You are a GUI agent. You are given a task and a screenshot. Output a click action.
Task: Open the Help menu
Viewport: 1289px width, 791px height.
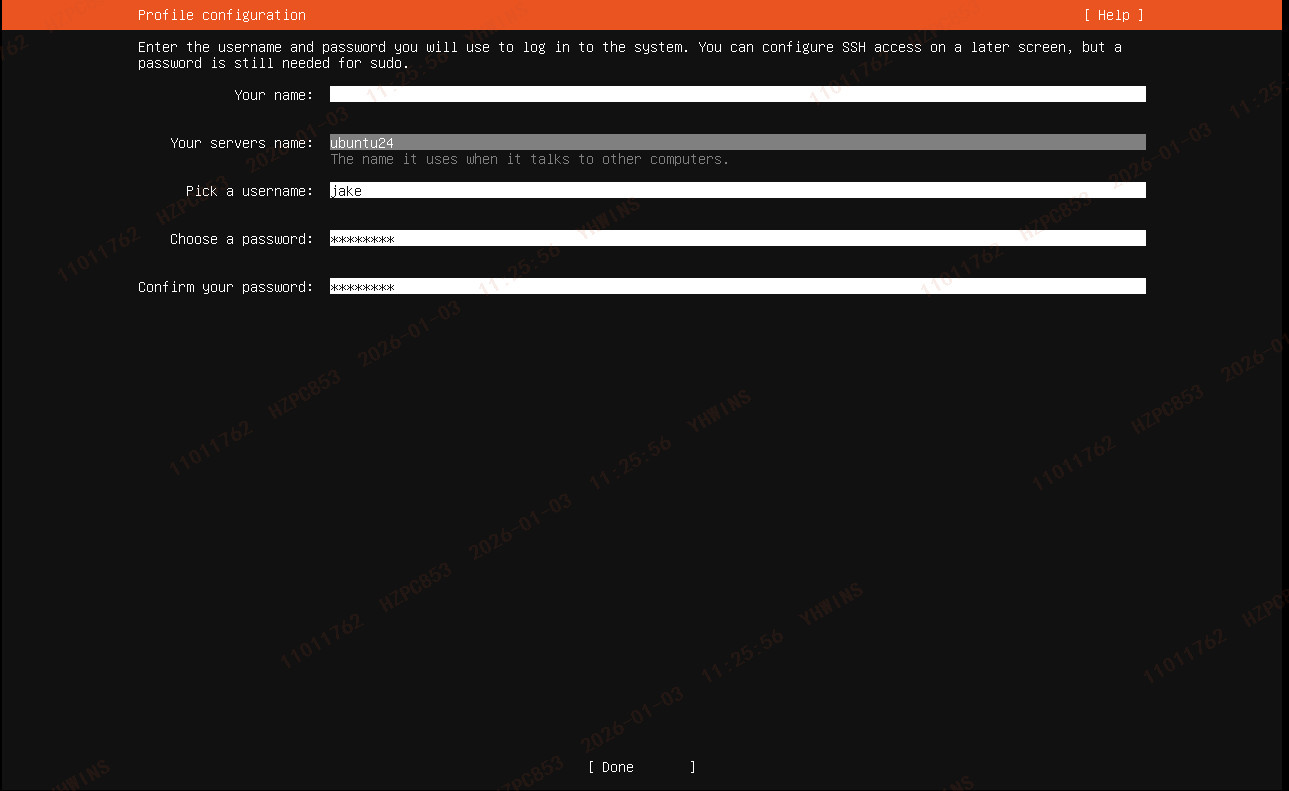coord(1113,15)
